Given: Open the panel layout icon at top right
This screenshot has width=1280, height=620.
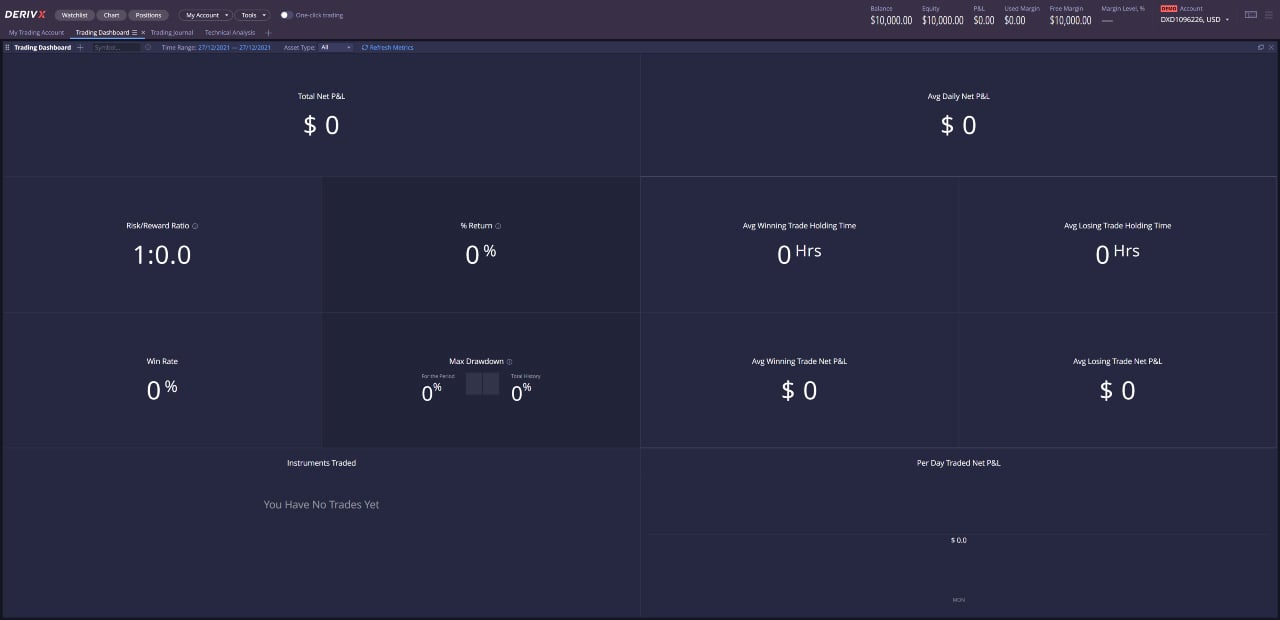Looking at the screenshot, I should coord(1251,14).
